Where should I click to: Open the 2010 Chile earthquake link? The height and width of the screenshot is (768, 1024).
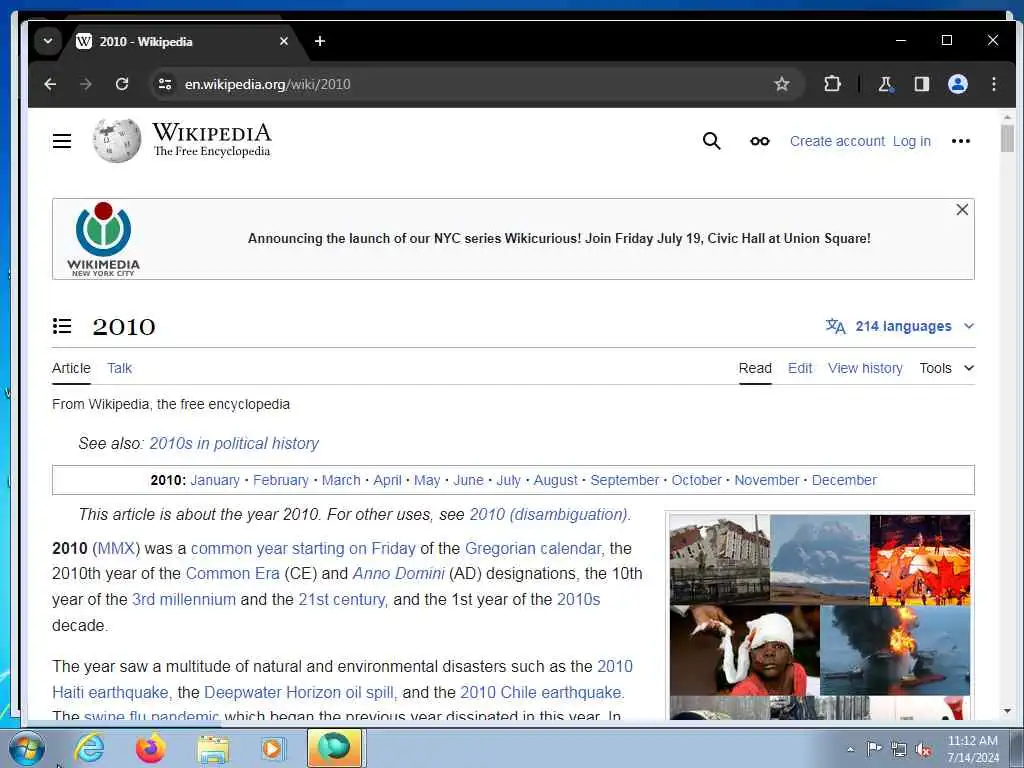point(541,692)
